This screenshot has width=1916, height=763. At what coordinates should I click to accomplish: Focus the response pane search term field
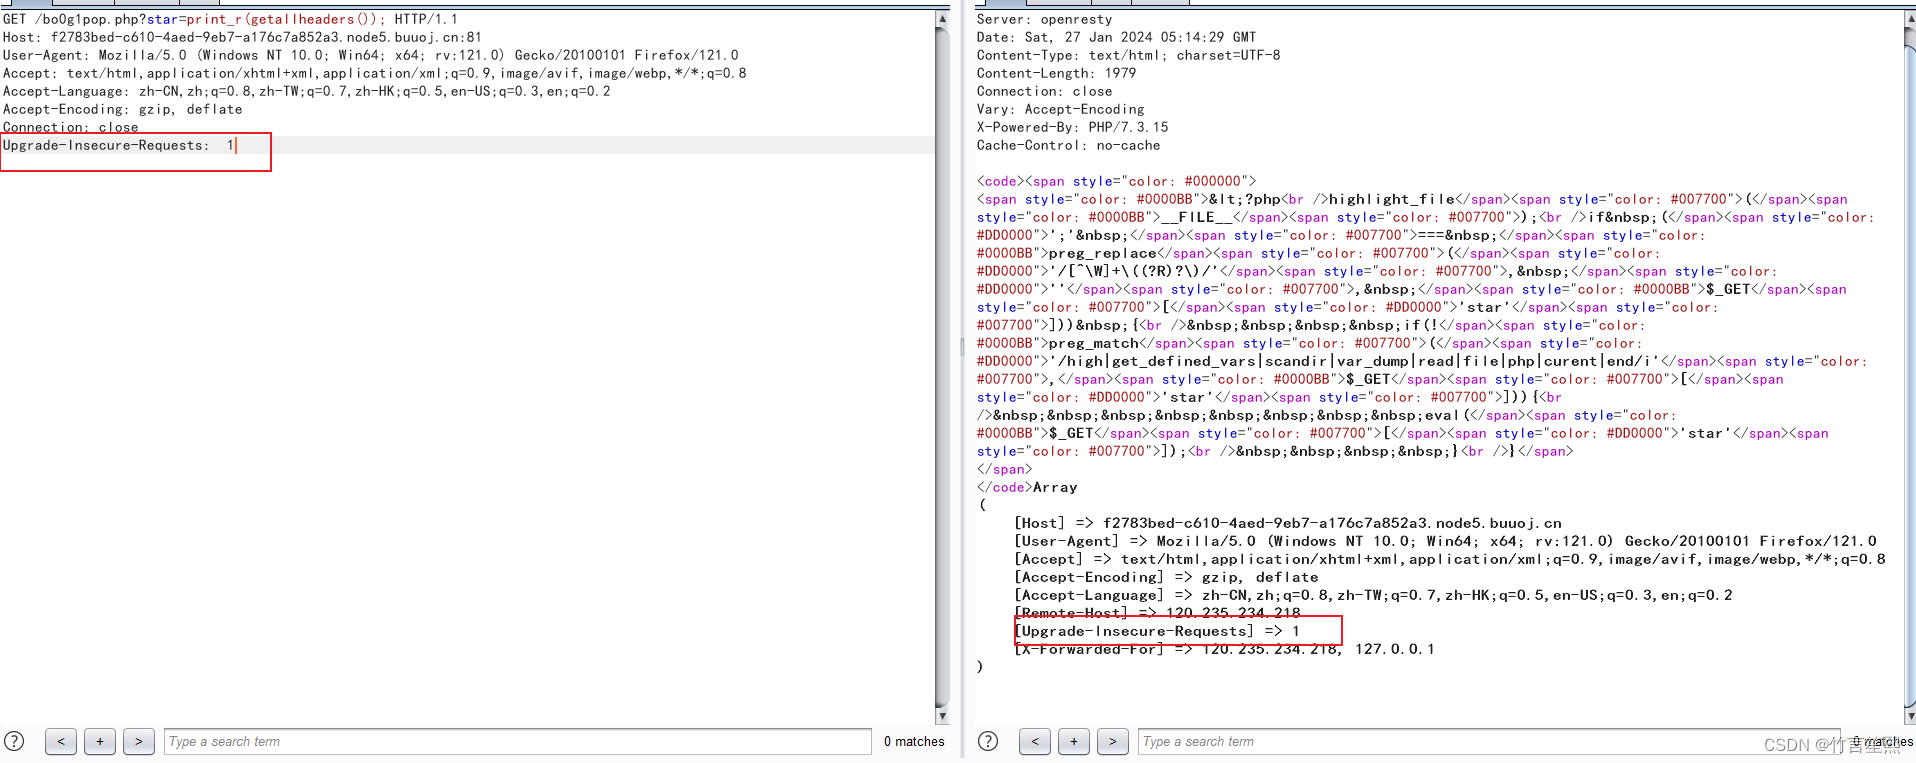coord(1489,741)
